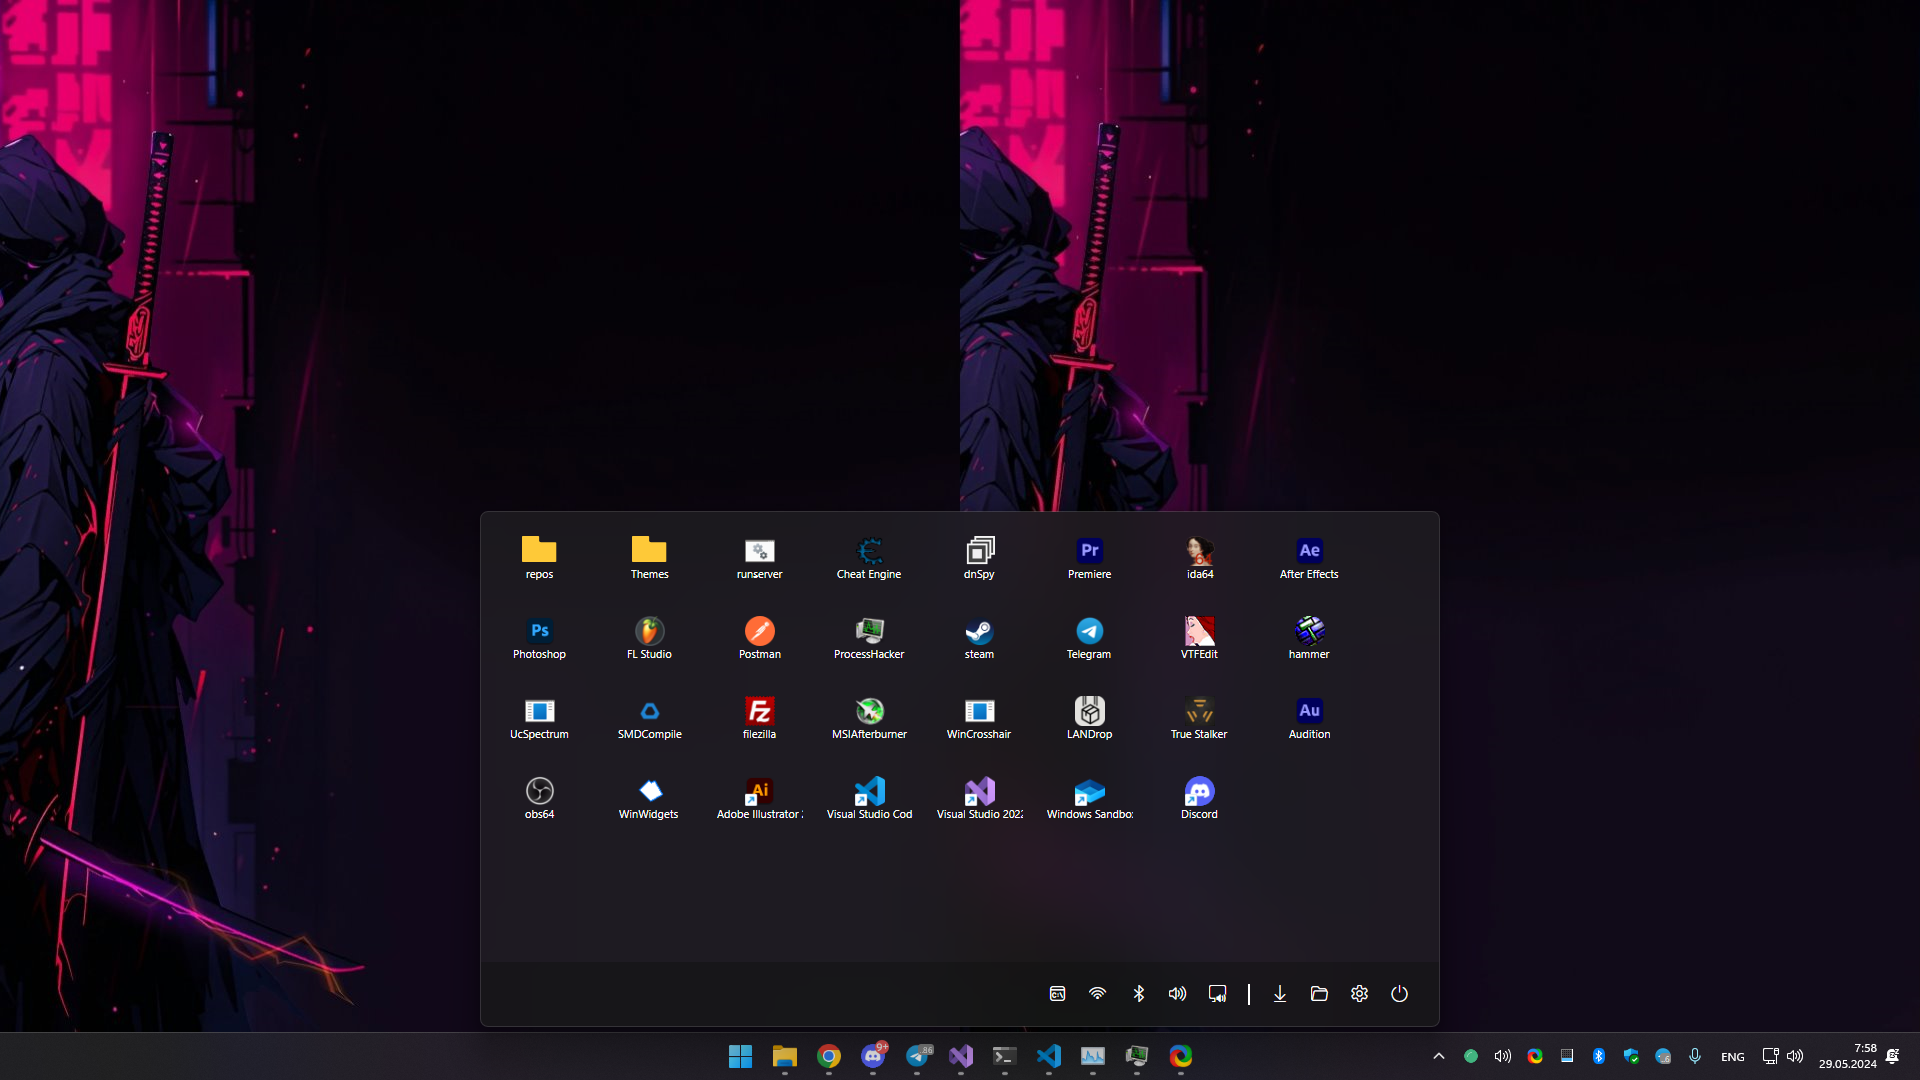Click the launcher power button

click(x=1399, y=994)
